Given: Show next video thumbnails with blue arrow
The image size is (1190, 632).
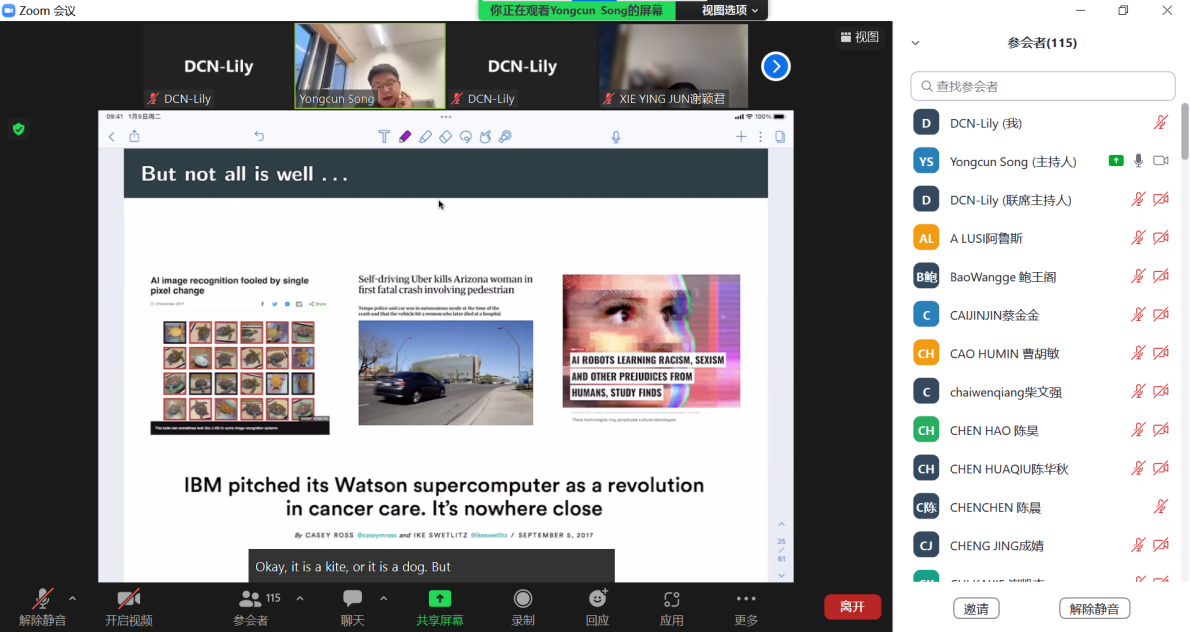Looking at the screenshot, I should (x=776, y=67).
